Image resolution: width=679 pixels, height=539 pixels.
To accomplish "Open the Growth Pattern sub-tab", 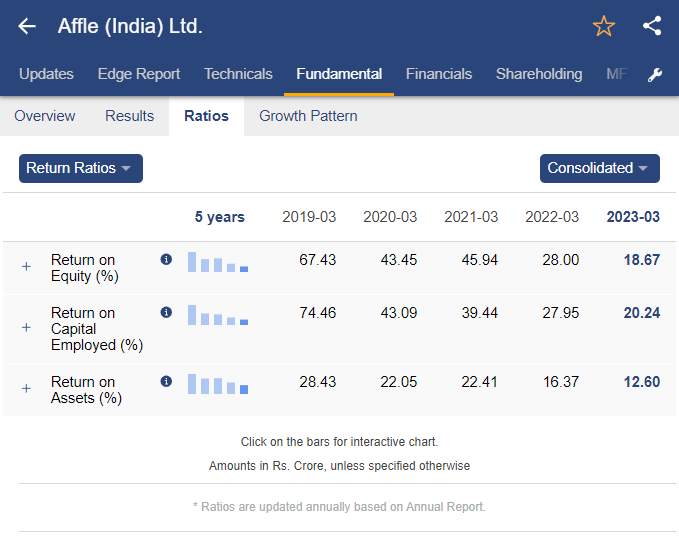I will point(308,116).
